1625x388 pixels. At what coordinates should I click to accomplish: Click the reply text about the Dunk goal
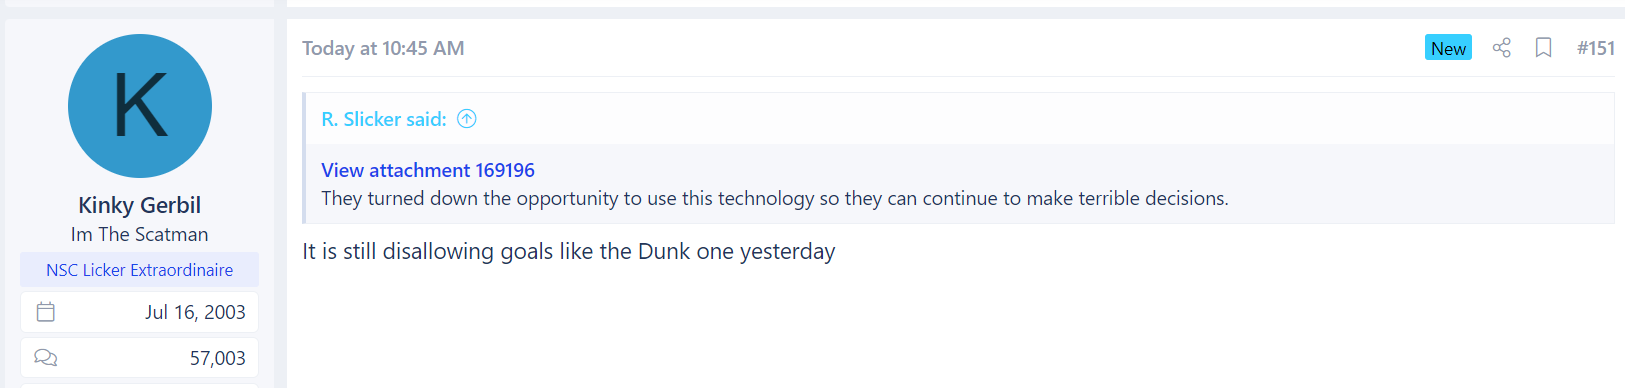click(x=569, y=251)
